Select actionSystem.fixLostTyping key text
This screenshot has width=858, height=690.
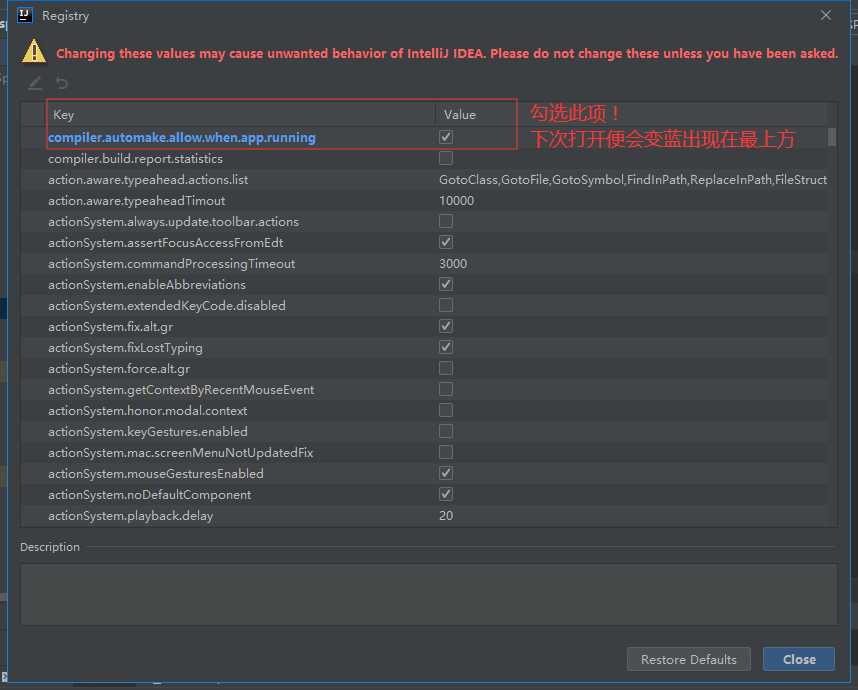click(x=125, y=347)
